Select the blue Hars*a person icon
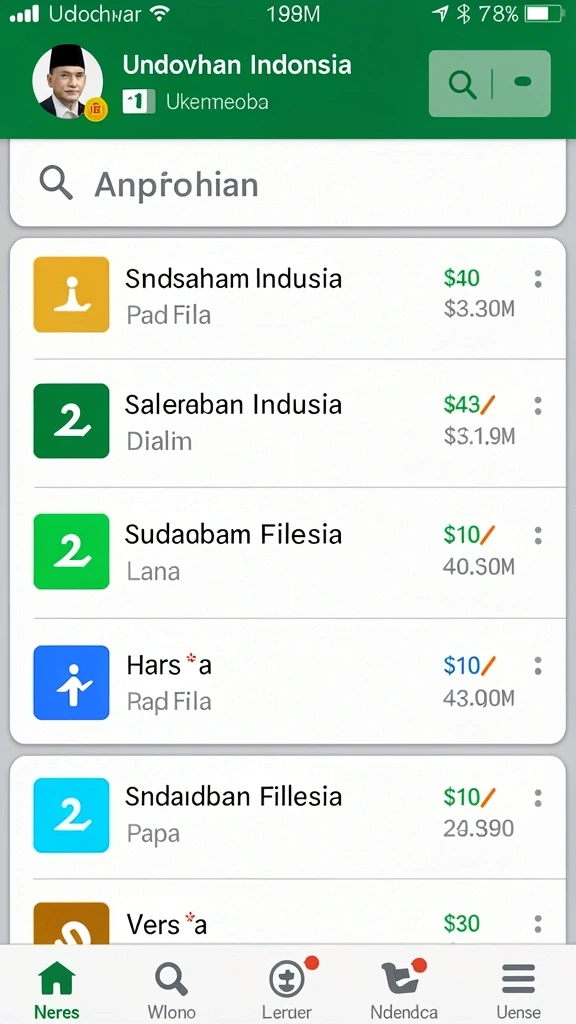The width and height of the screenshot is (576, 1024). 71,682
